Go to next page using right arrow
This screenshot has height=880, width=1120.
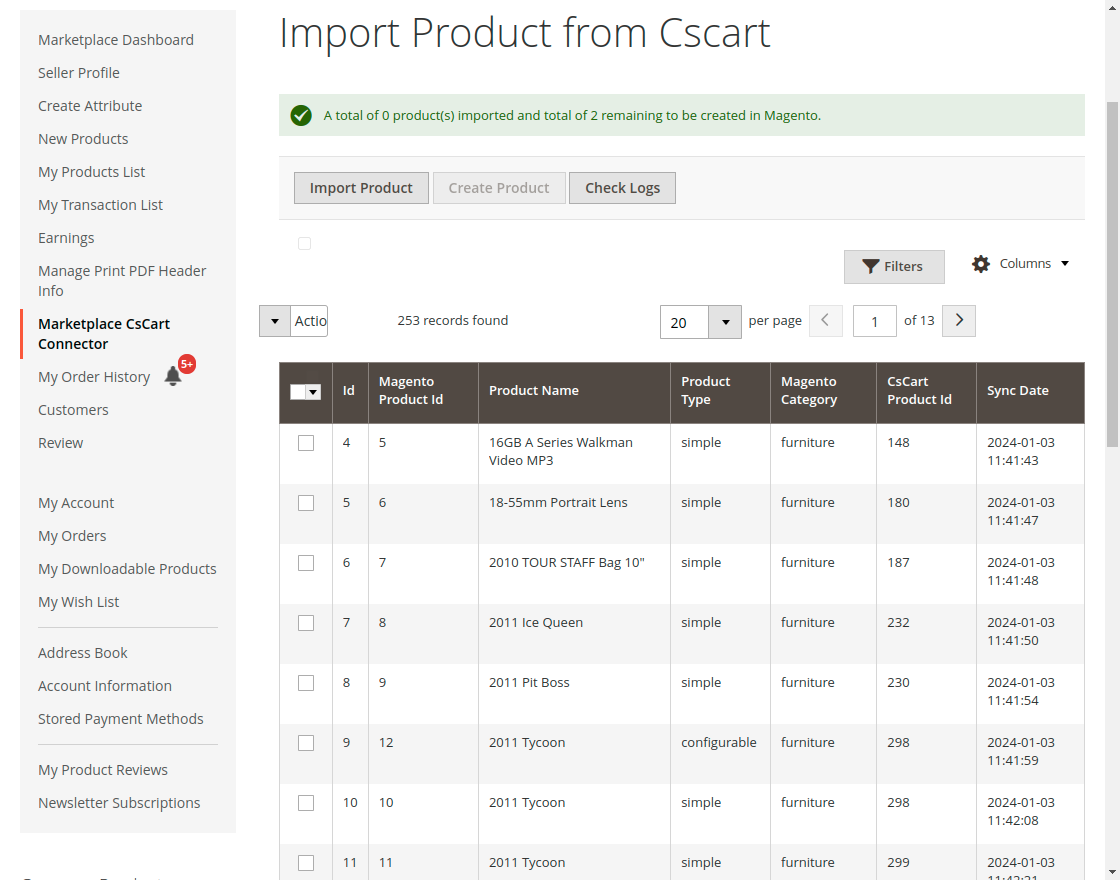click(x=959, y=321)
